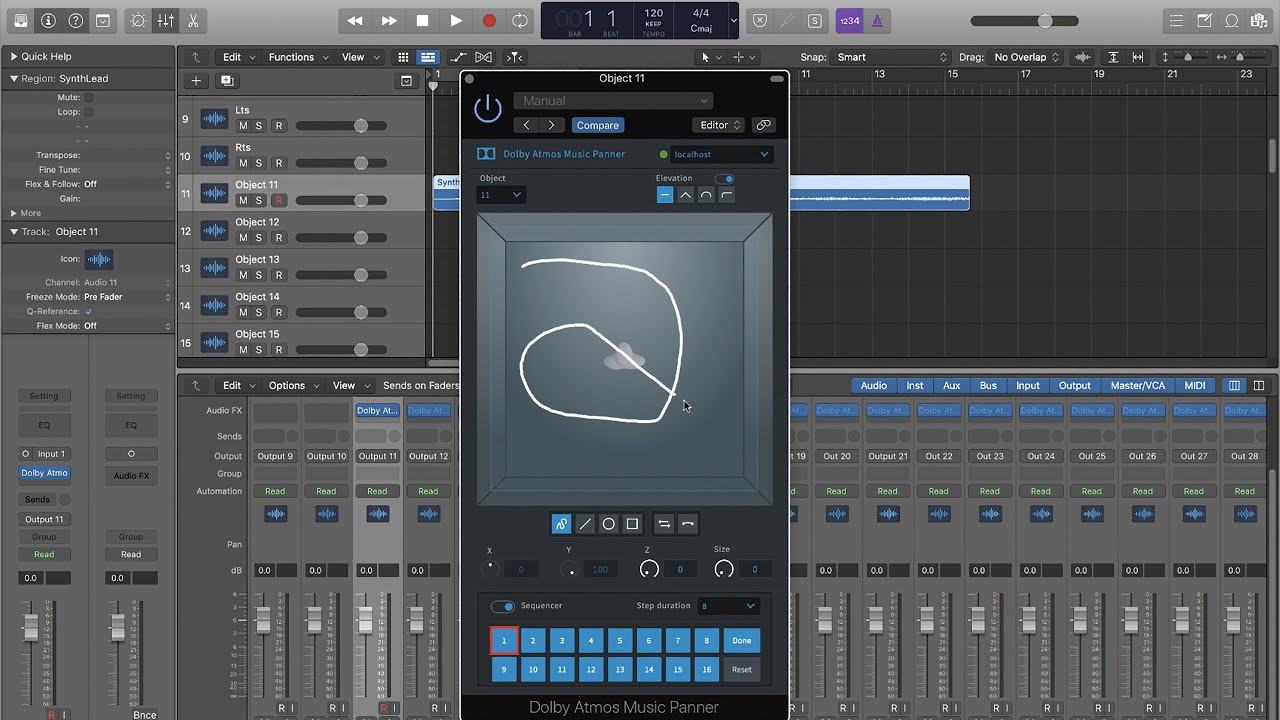Click the red Record button

(489, 20)
